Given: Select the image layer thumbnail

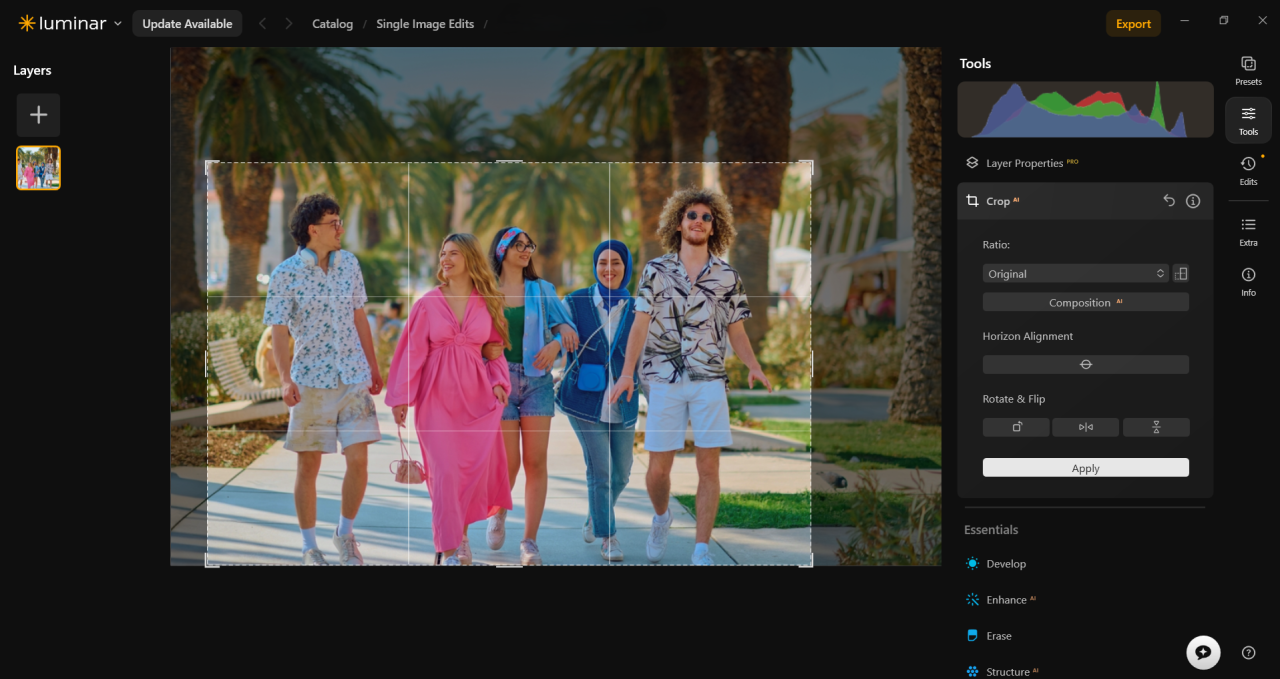Looking at the screenshot, I should [38, 168].
